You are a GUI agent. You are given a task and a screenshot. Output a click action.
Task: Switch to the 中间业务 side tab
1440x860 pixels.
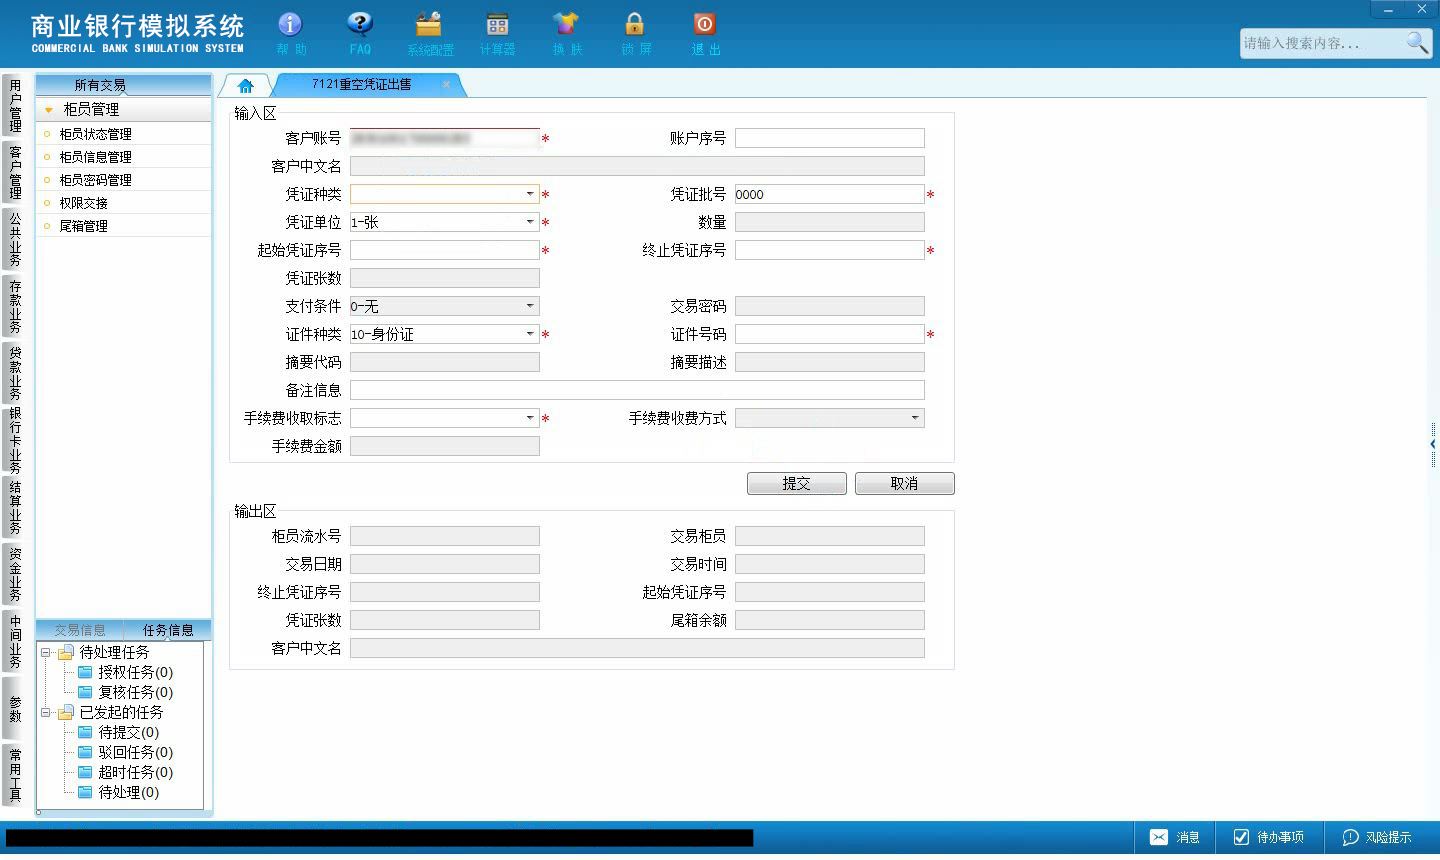(x=14, y=641)
